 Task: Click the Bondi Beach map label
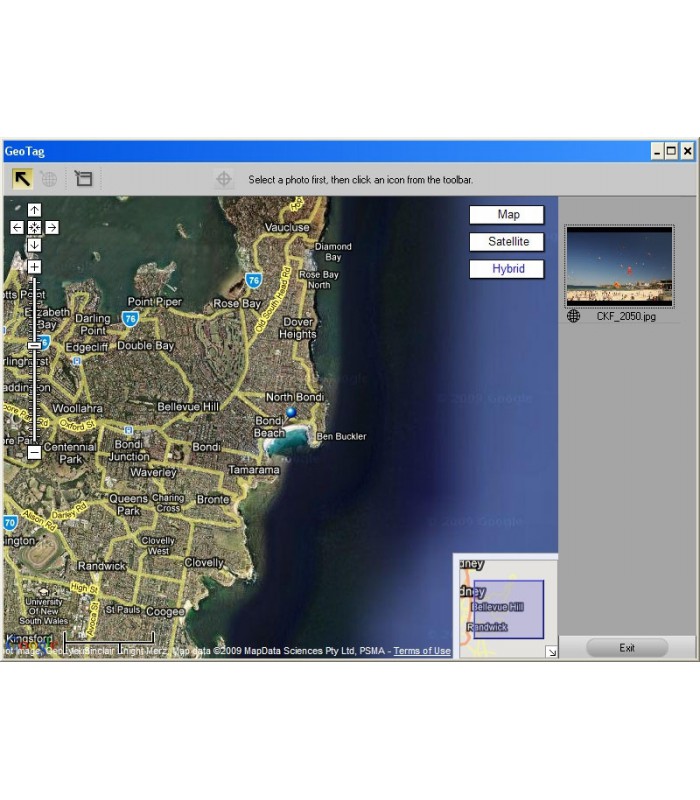[270, 427]
